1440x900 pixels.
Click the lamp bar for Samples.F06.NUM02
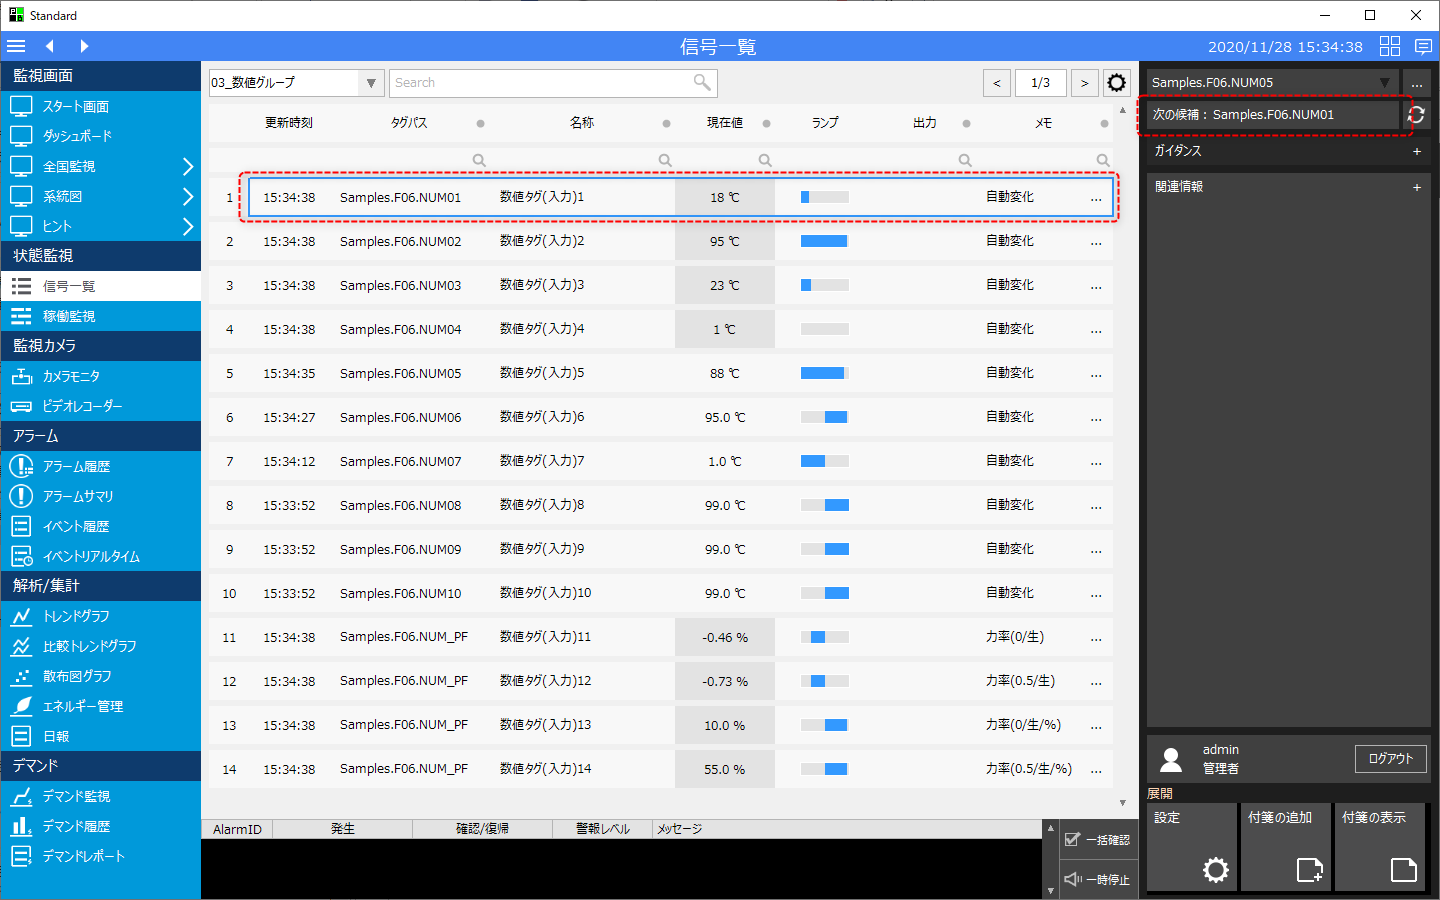point(824,241)
